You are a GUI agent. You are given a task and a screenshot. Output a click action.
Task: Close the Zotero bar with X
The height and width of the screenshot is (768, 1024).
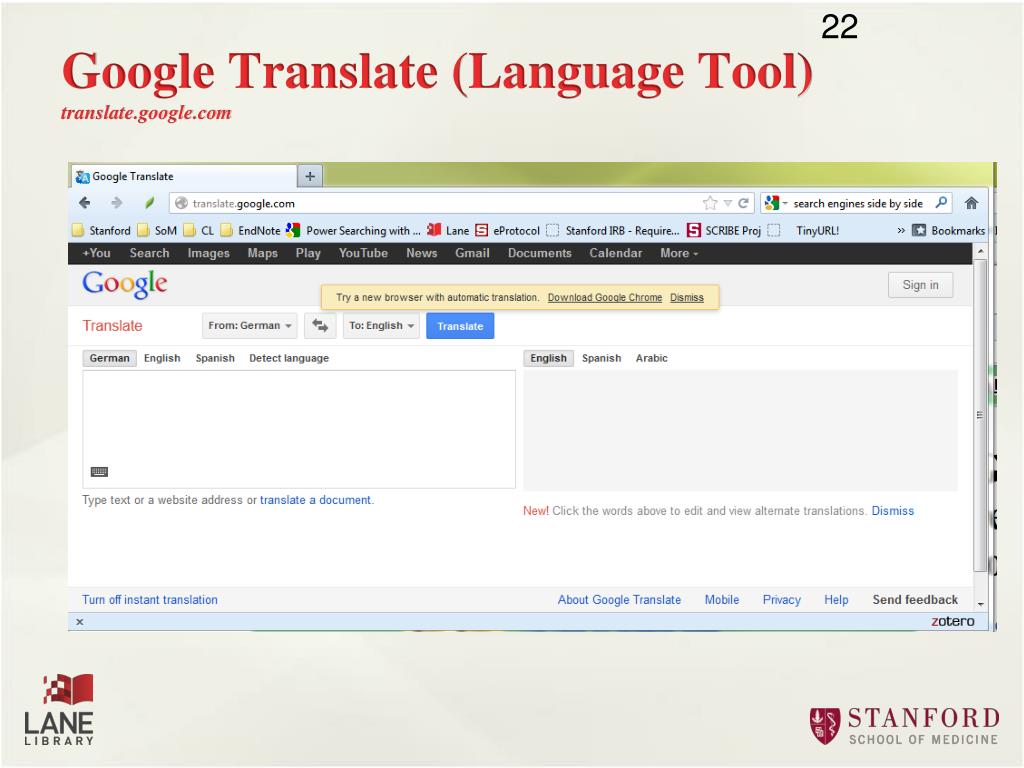[80, 622]
